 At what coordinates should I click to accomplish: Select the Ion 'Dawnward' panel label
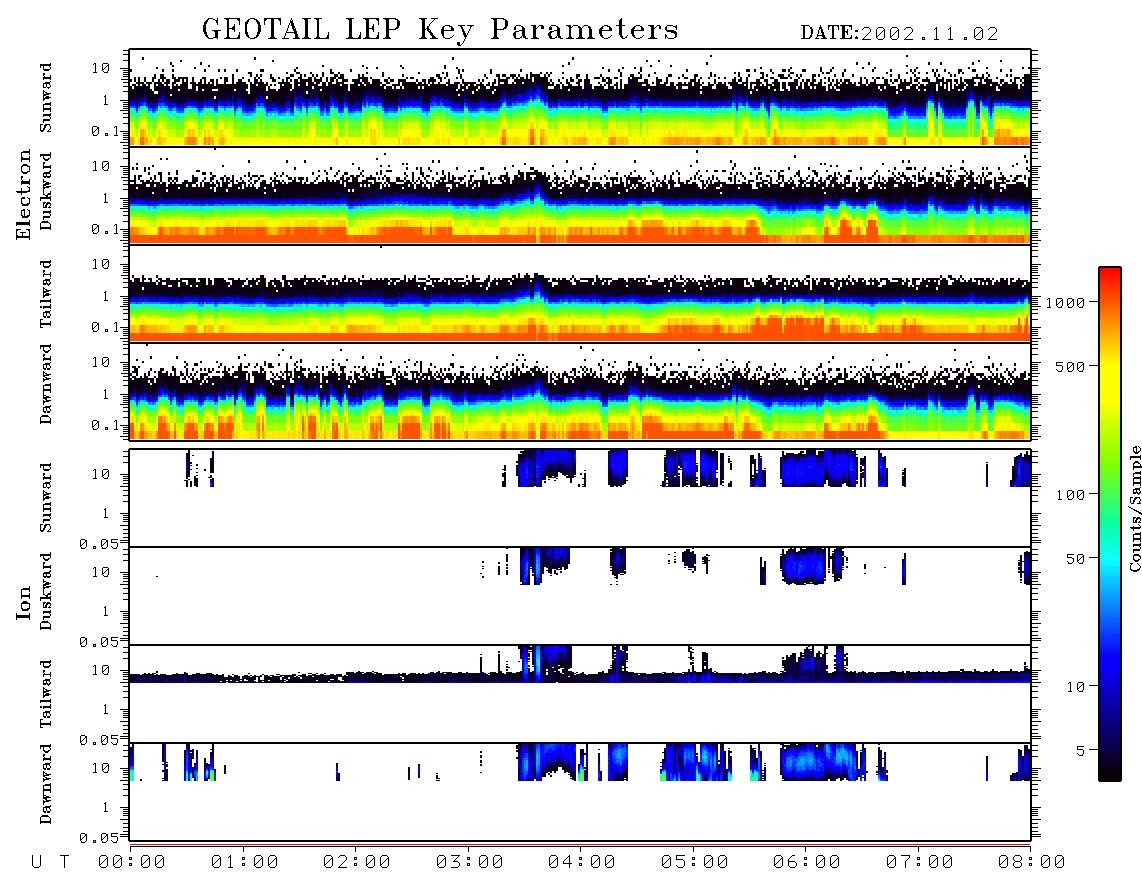pos(46,784)
